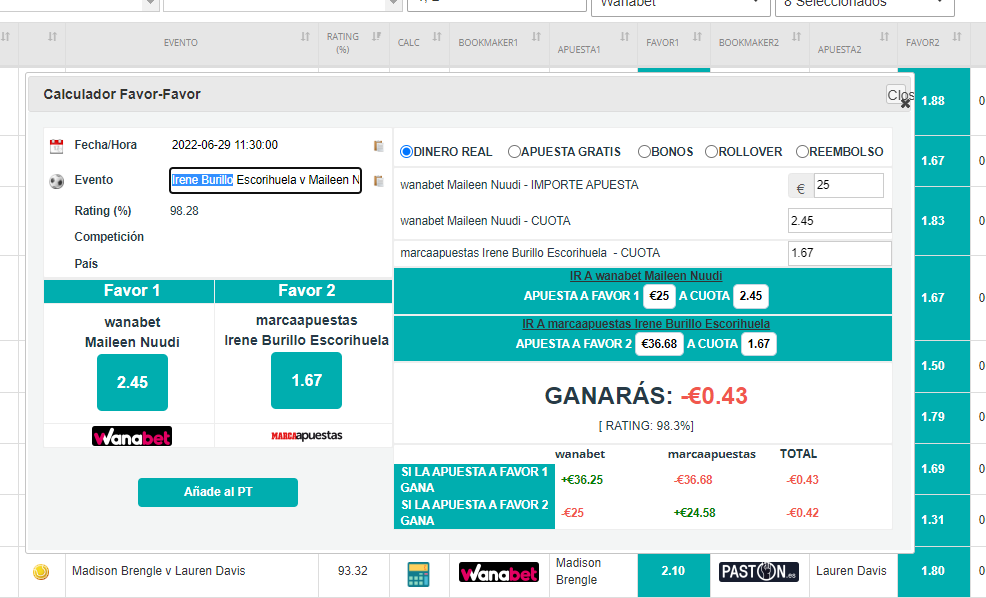The image size is (986, 598).
Task: Sort table by APUESTA1 column
Action: click(x=624, y=36)
